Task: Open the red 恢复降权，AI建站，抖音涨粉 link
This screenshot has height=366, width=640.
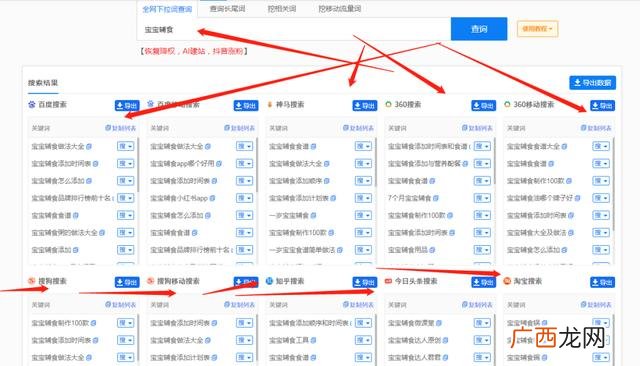Action: pos(194,51)
